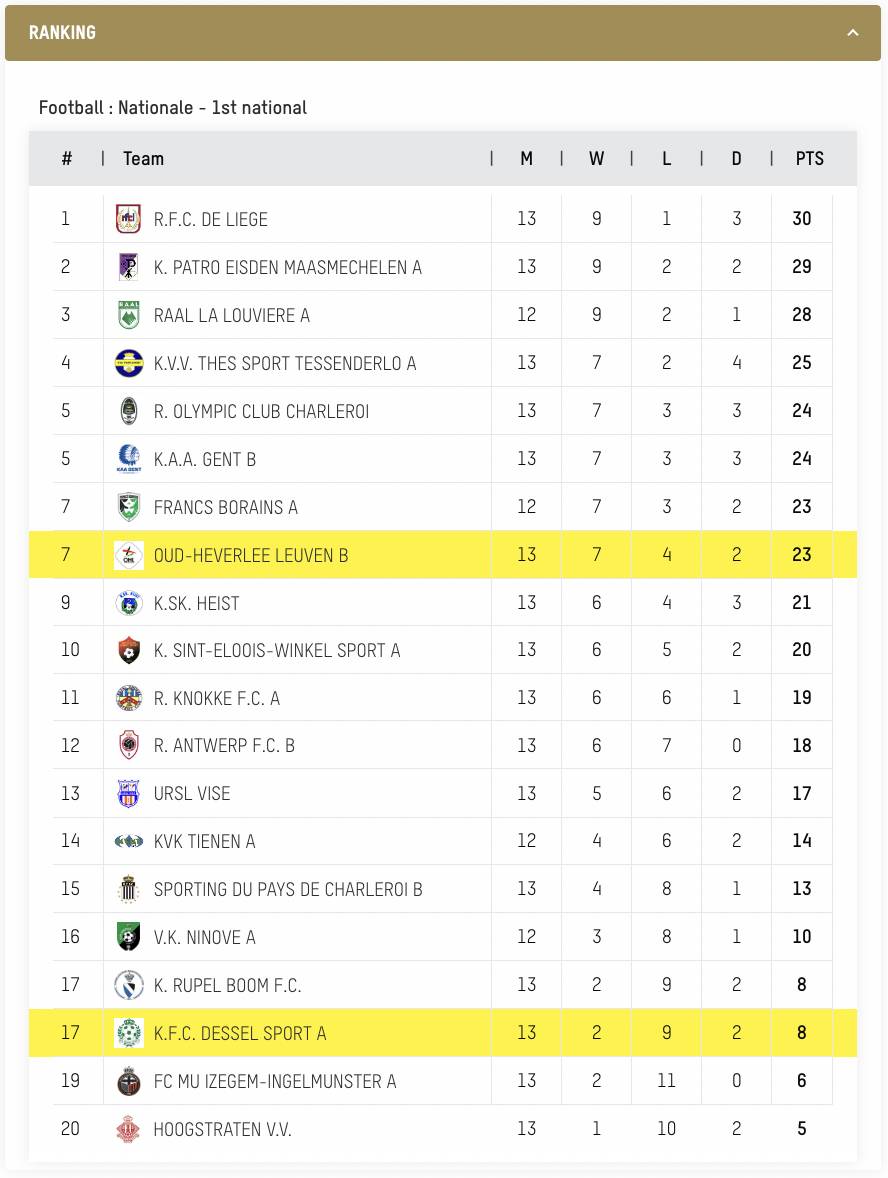Click the RAAL La Louviere green crest

(128, 315)
